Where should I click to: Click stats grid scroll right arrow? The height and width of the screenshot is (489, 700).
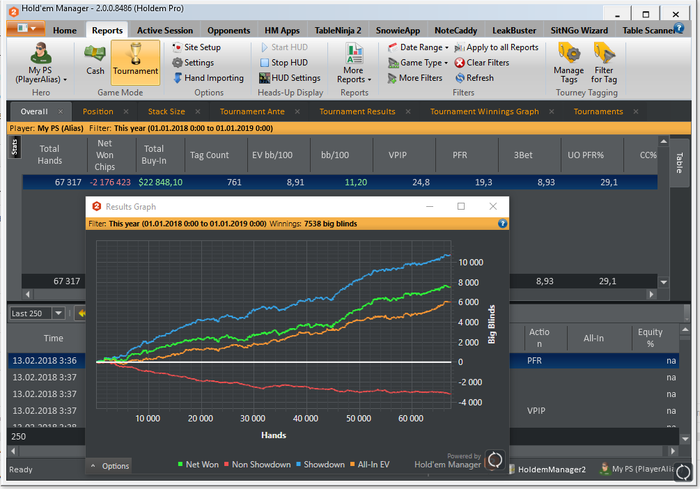coord(651,294)
